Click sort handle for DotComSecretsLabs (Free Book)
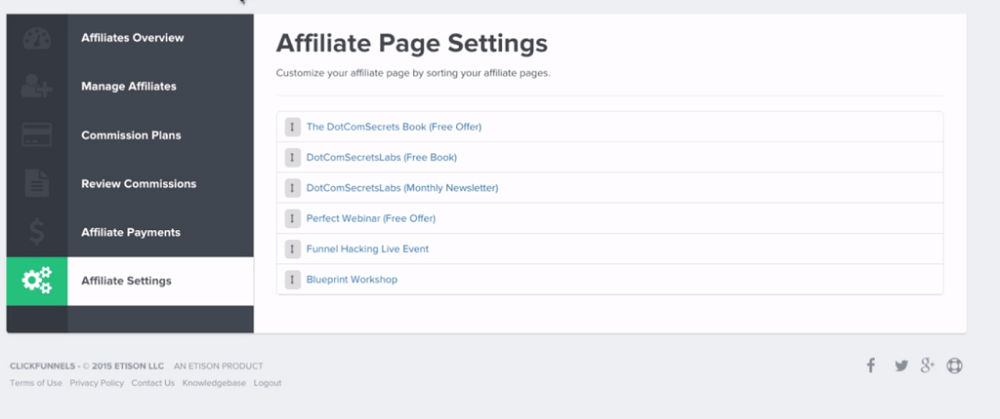1000x419 pixels. pos(293,158)
